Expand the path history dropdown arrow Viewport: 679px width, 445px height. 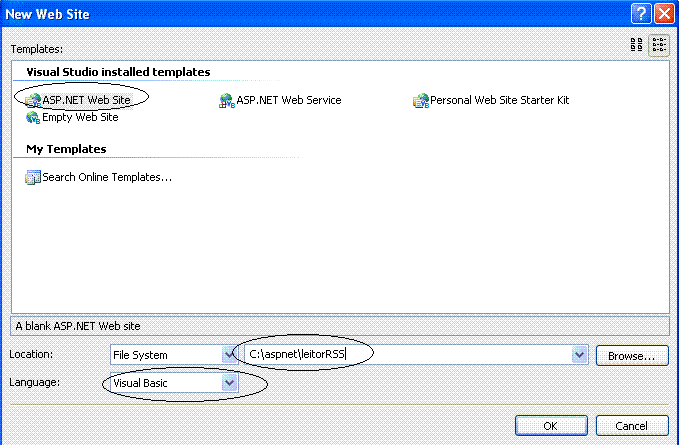click(x=579, y=355)
